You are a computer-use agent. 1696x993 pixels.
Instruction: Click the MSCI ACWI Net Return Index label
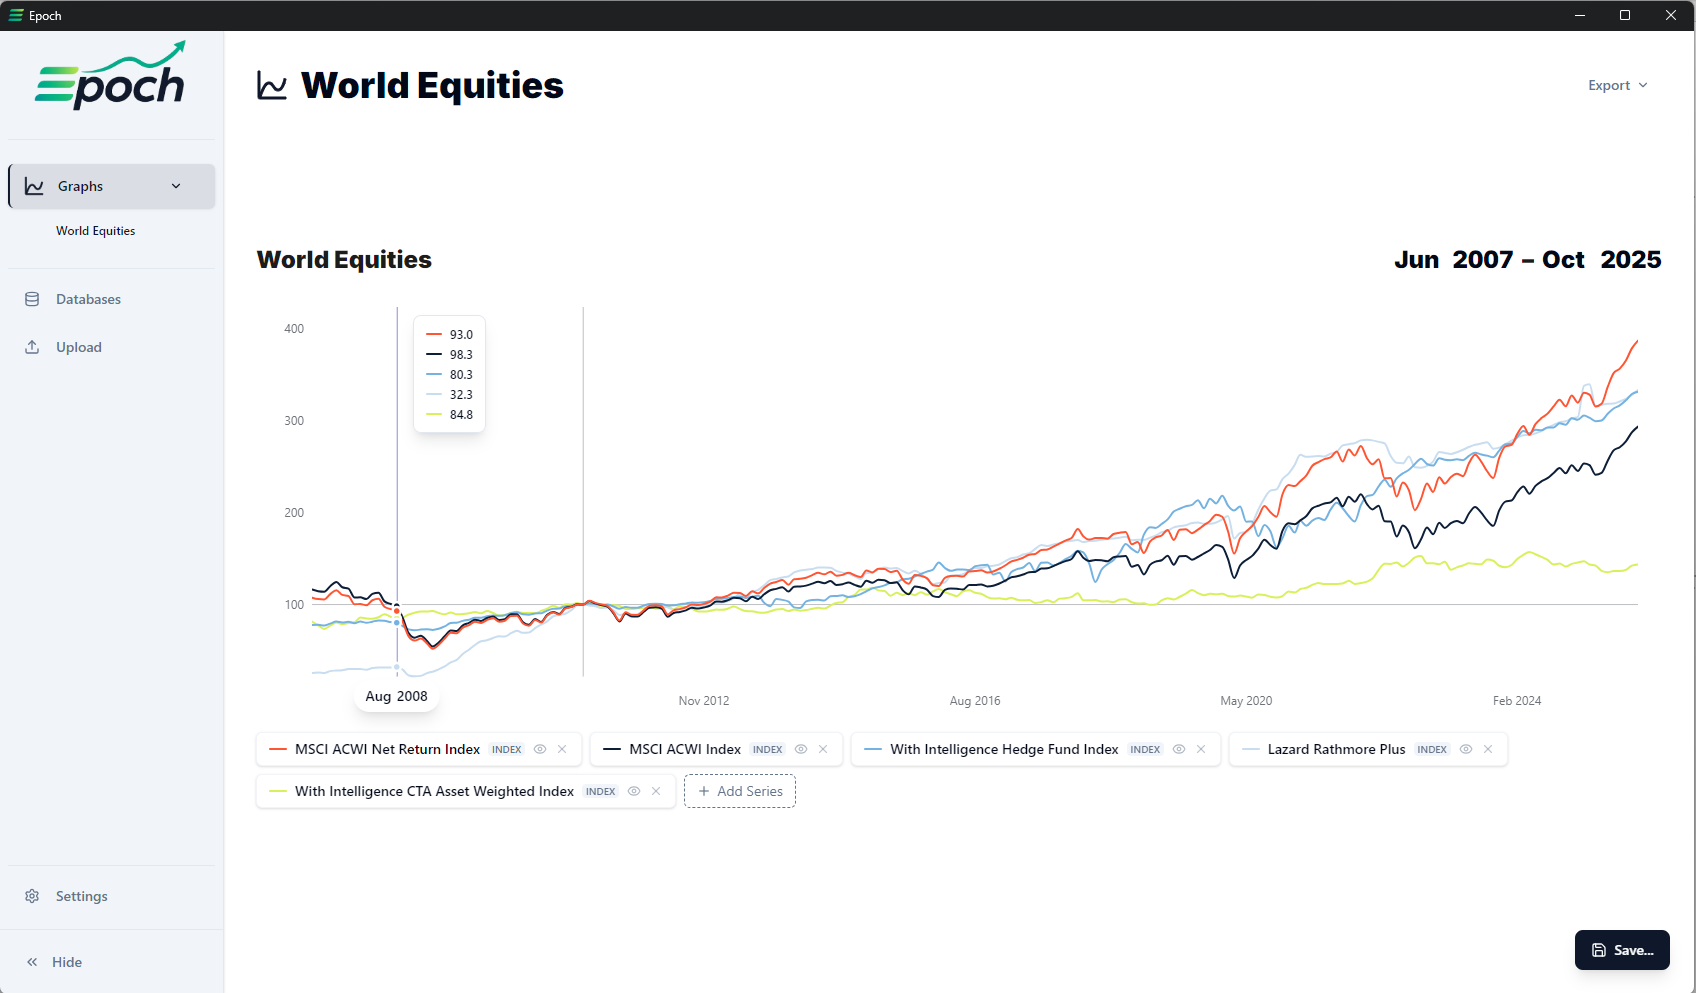click(388, 749)
